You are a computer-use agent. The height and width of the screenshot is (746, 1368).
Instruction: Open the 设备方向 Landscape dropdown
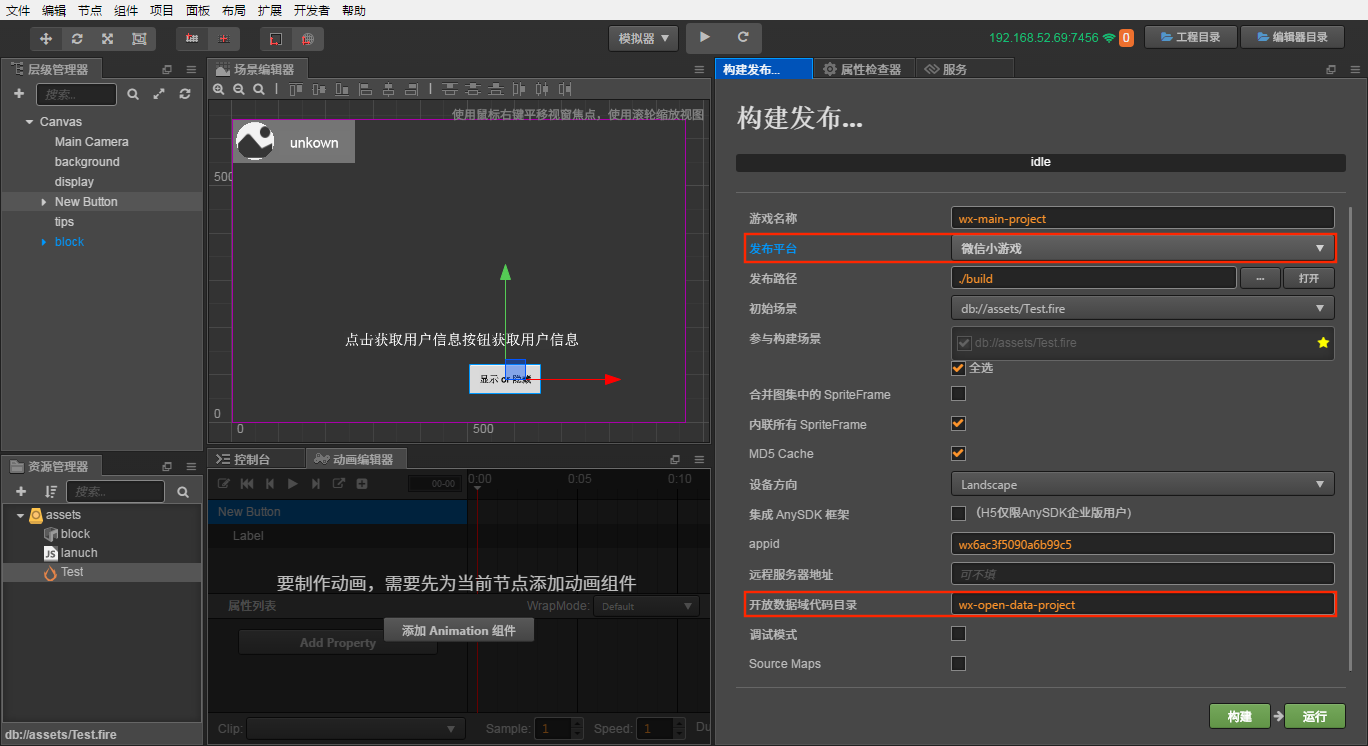pyautogui.click(x=1142, y=485)
